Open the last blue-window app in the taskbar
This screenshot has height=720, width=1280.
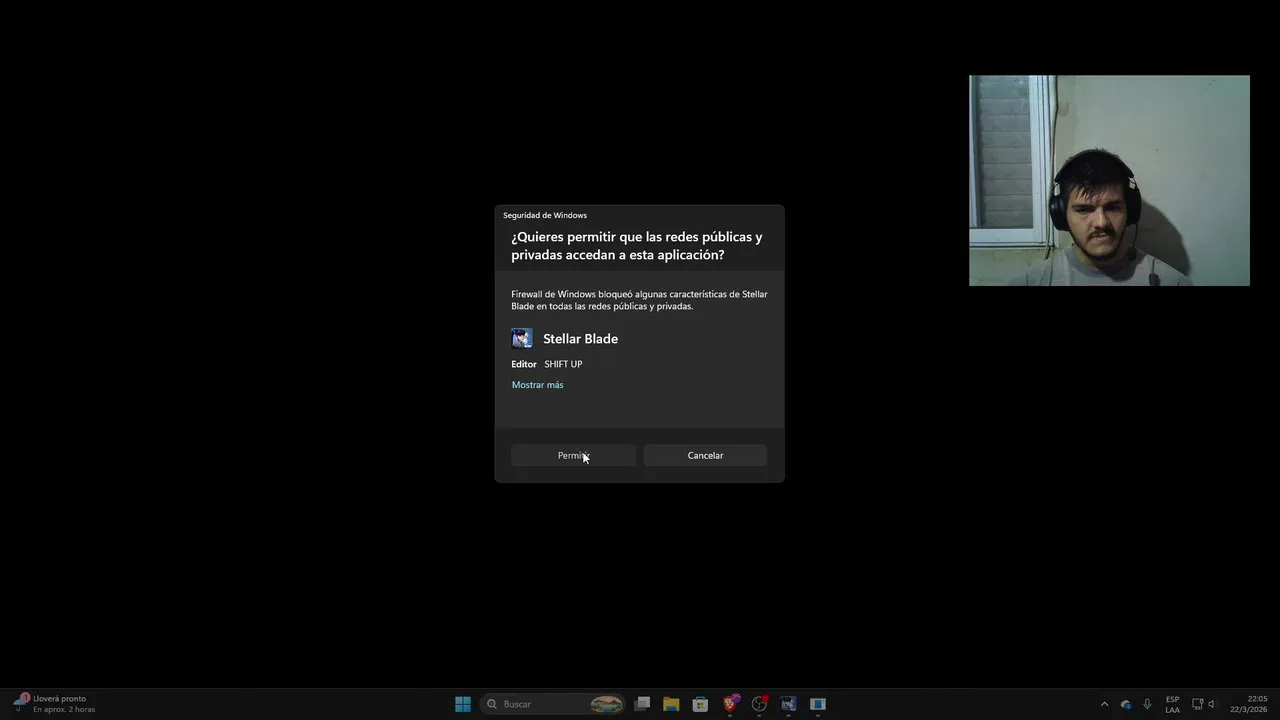click(x=818, y=704)
